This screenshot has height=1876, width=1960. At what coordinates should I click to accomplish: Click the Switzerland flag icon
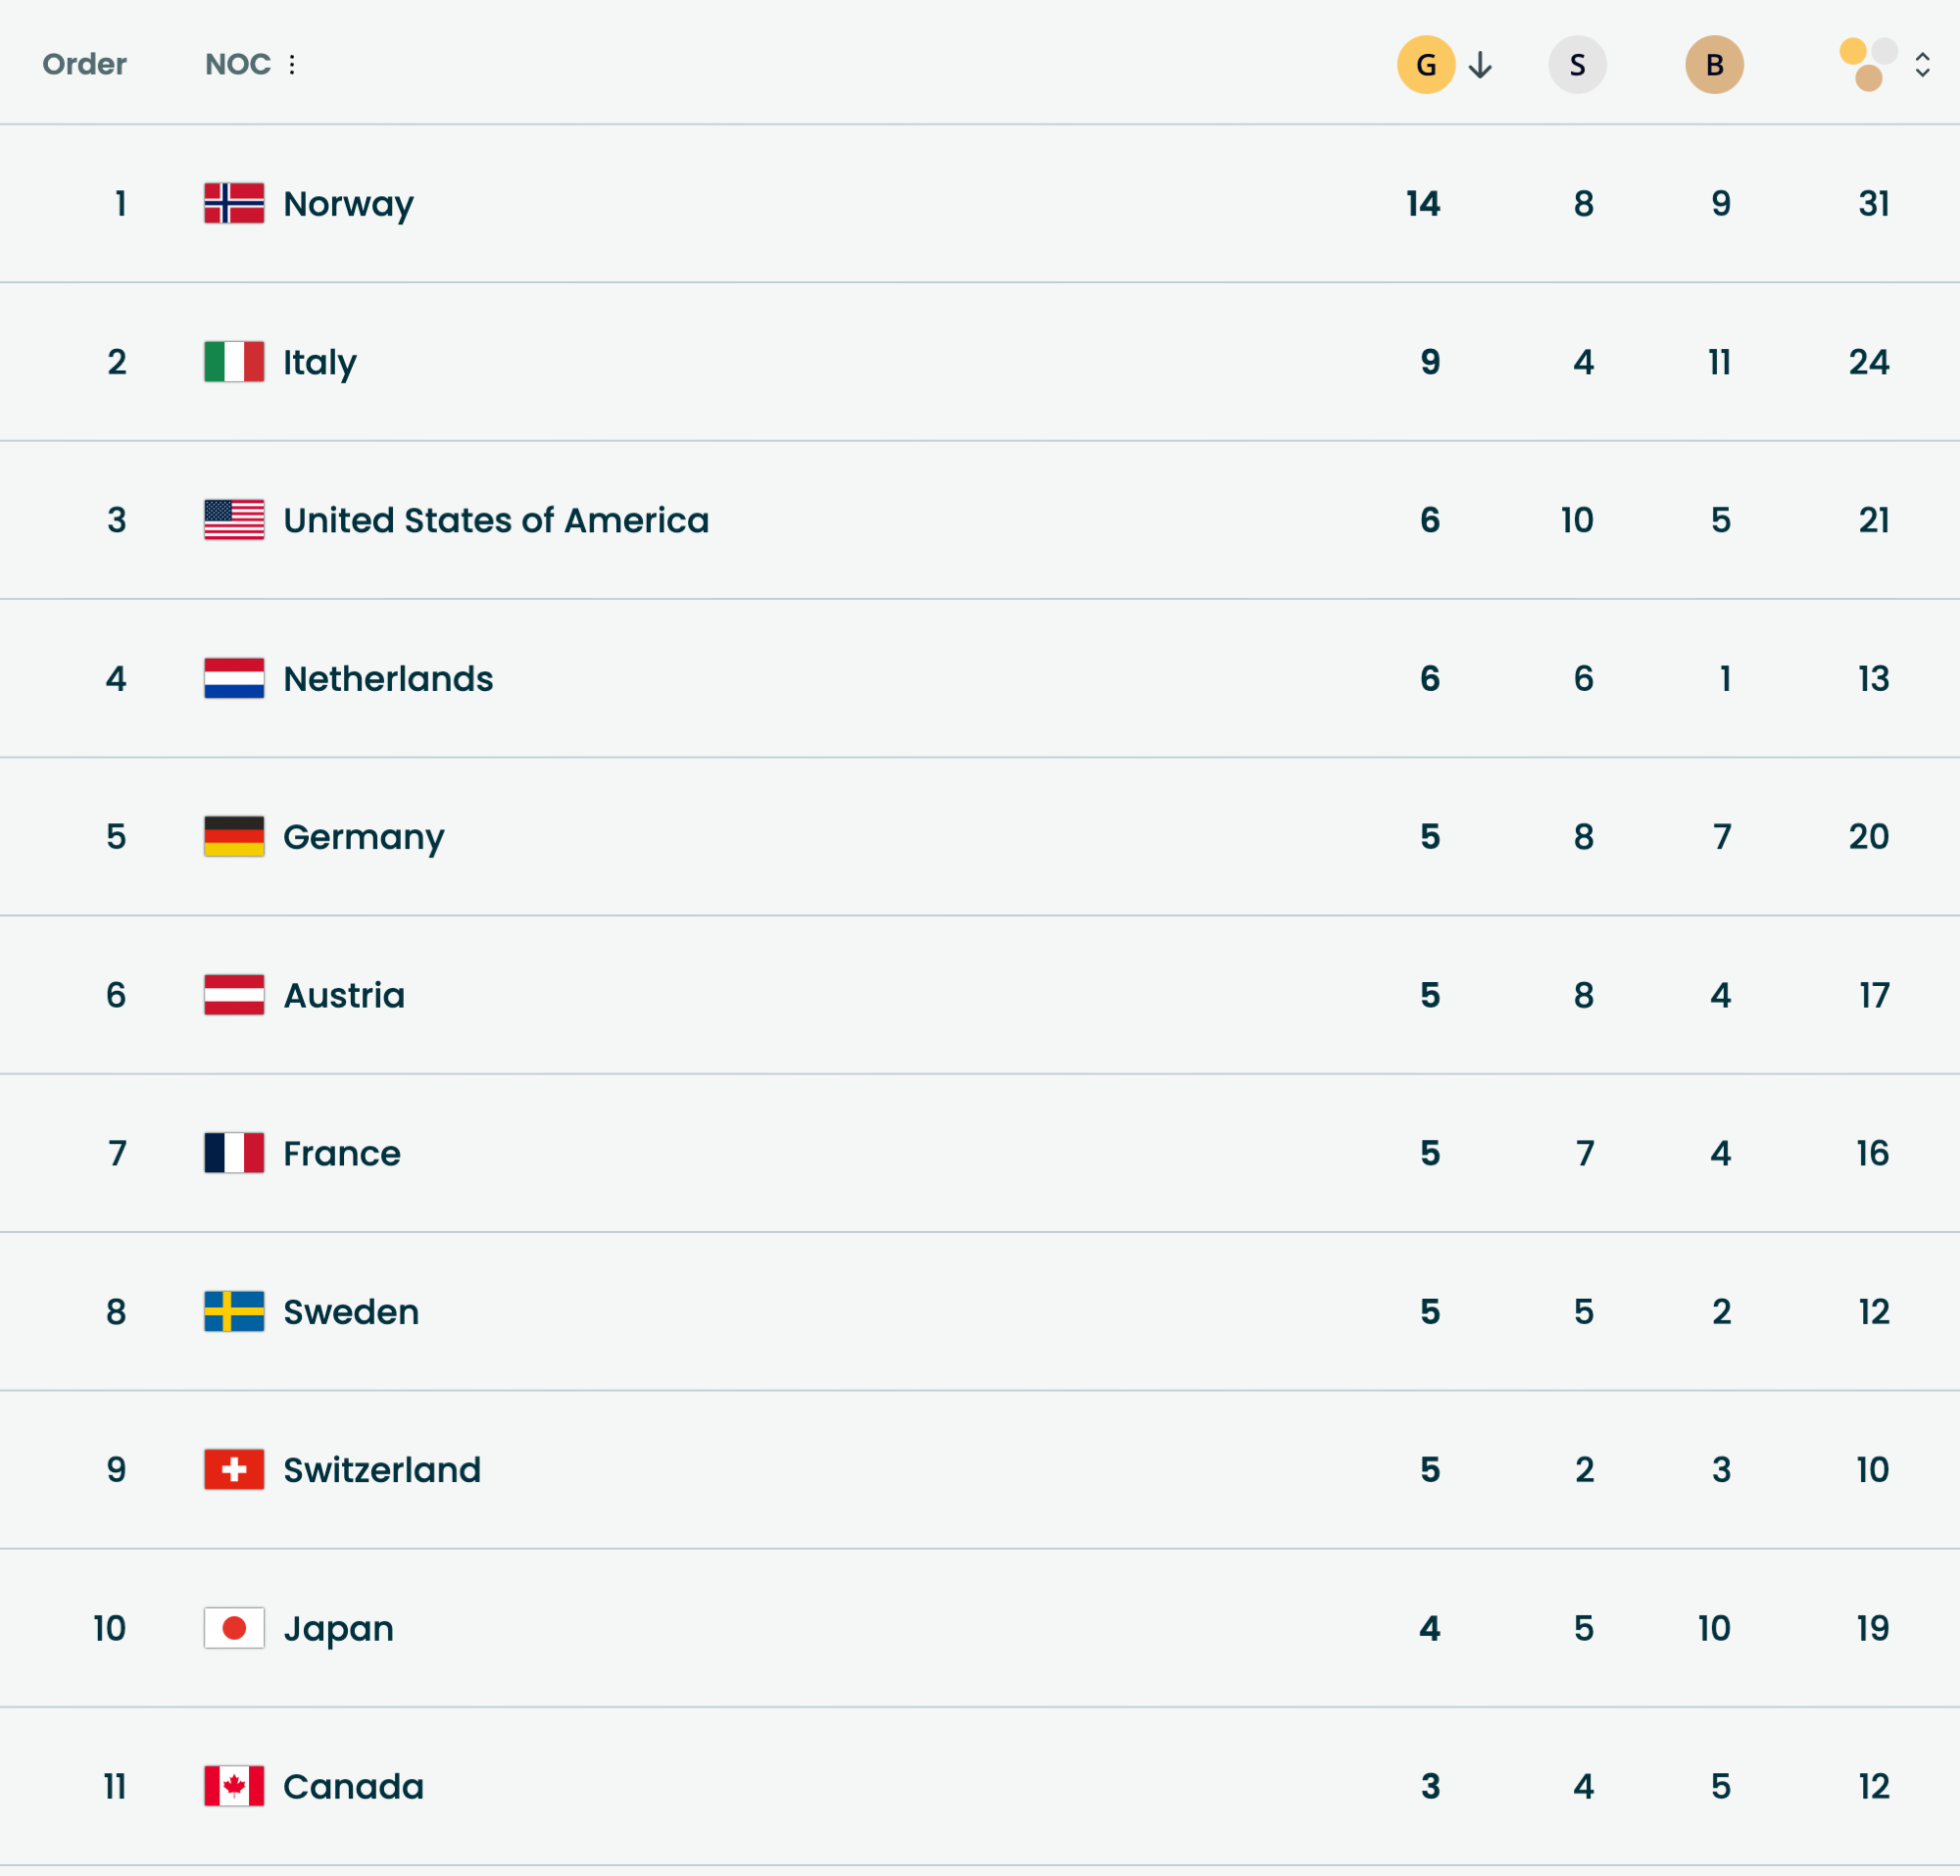(234, 1470)
